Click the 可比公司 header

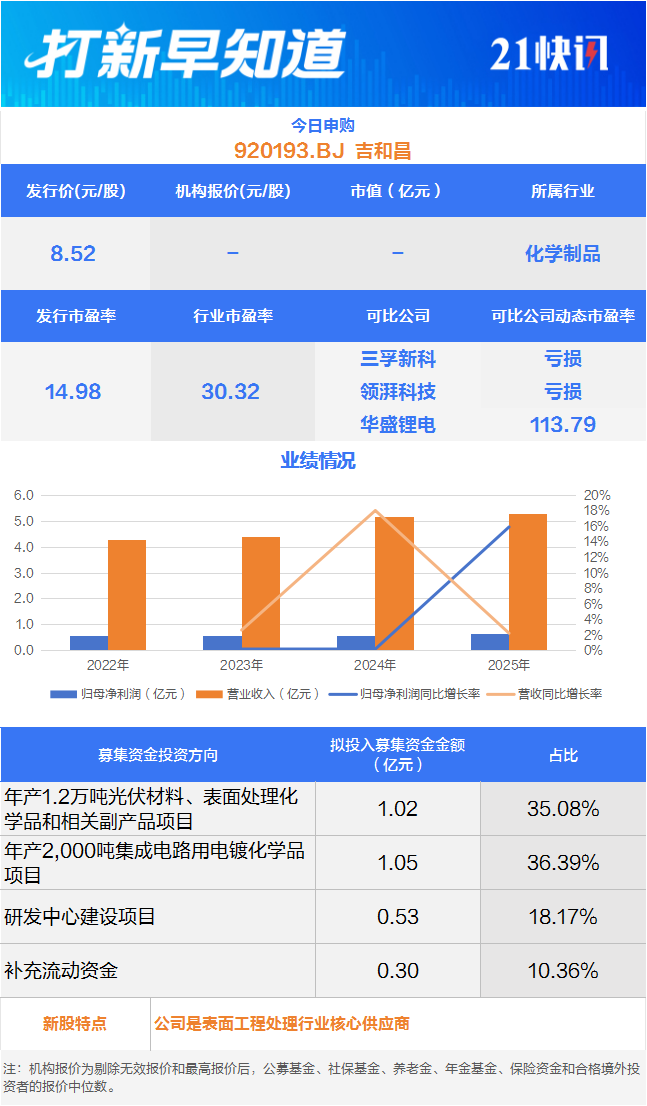(398, 316)
